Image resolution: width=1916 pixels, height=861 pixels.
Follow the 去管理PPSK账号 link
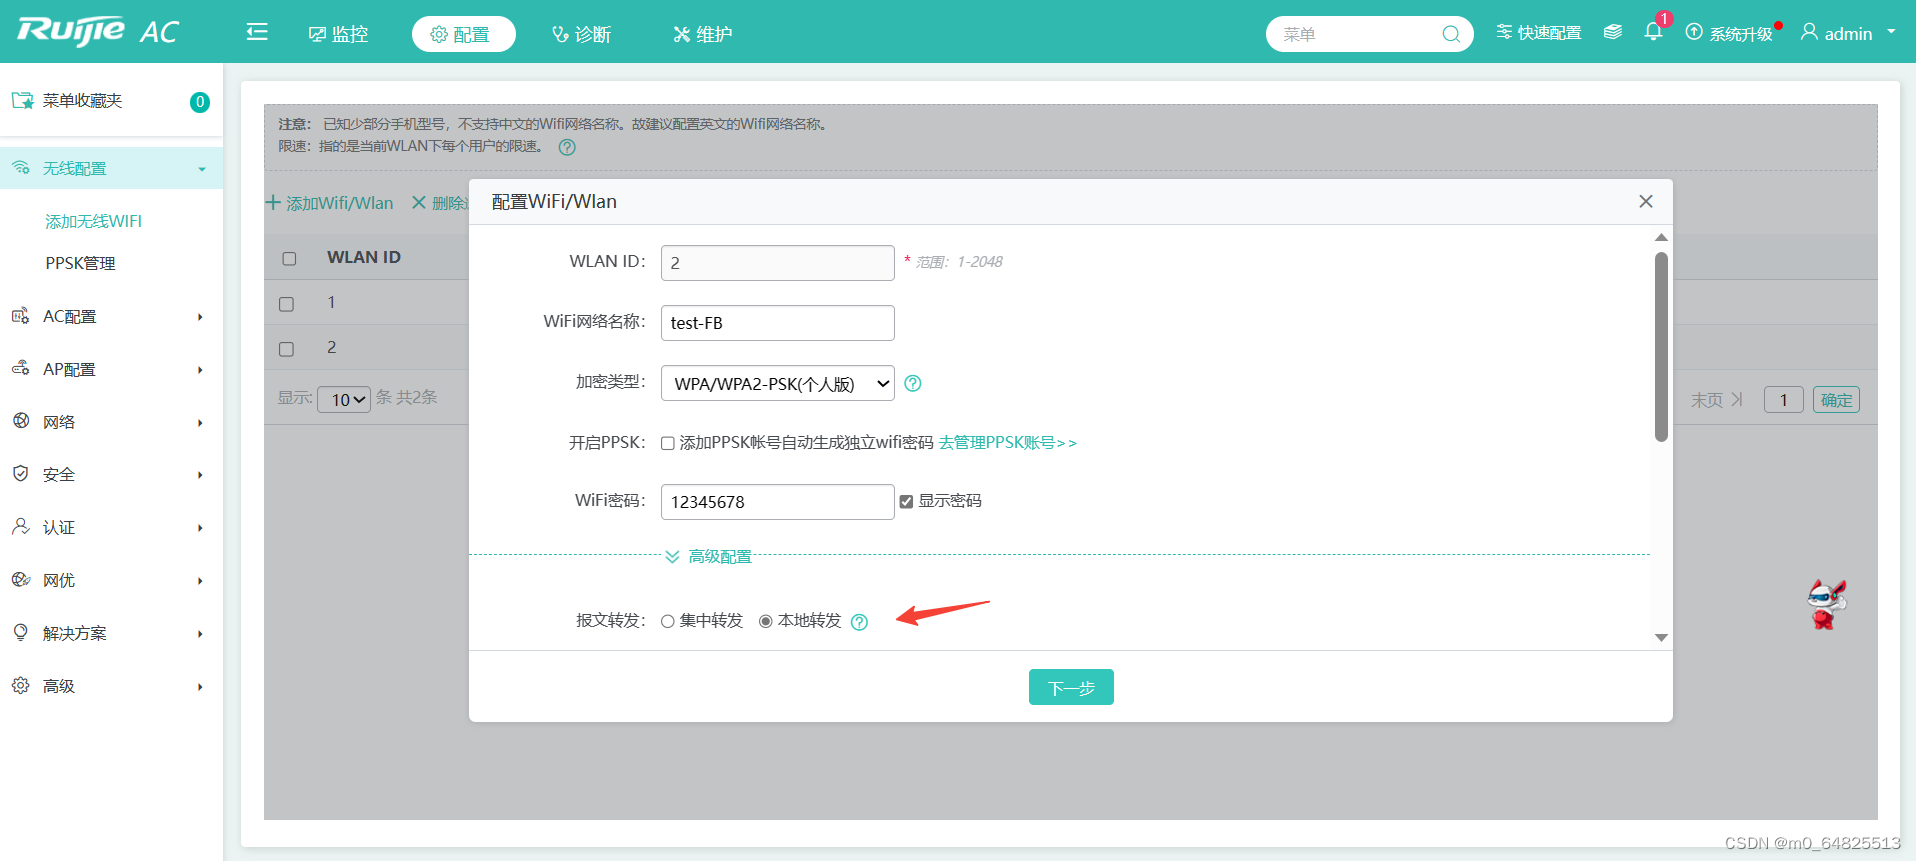click(1008, 442)
